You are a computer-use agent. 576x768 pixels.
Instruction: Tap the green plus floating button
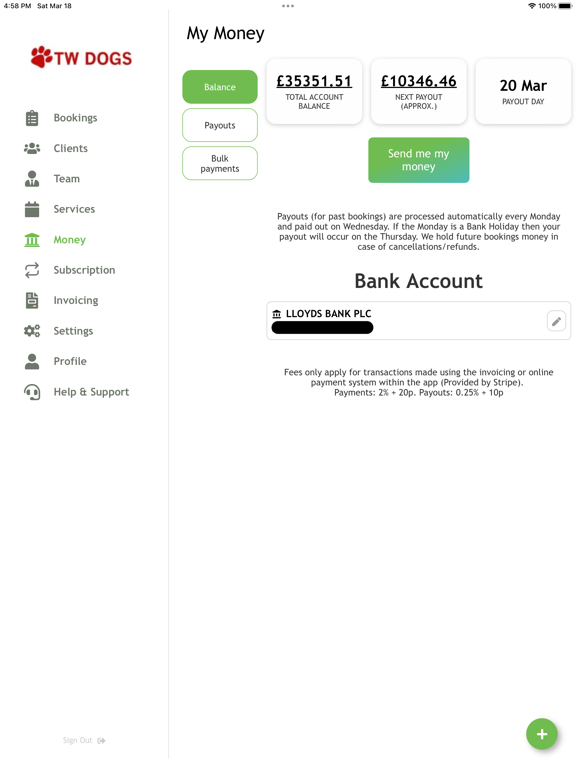(541, 734)
